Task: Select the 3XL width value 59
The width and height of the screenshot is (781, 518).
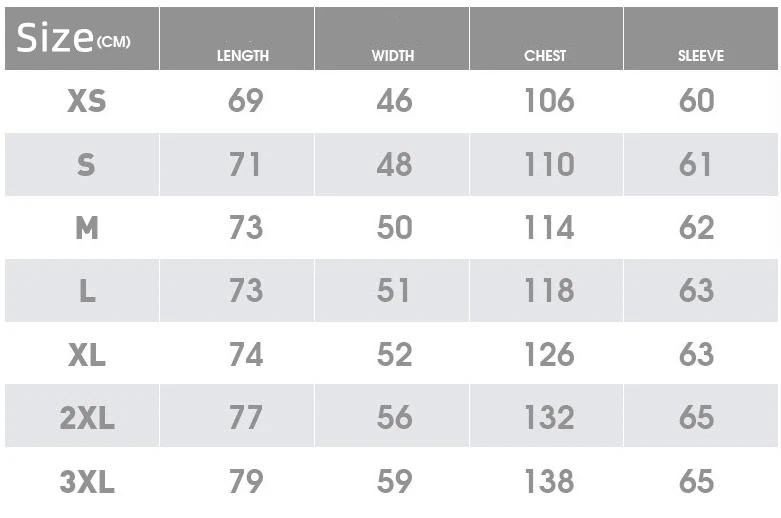Action: coord(394,482)
